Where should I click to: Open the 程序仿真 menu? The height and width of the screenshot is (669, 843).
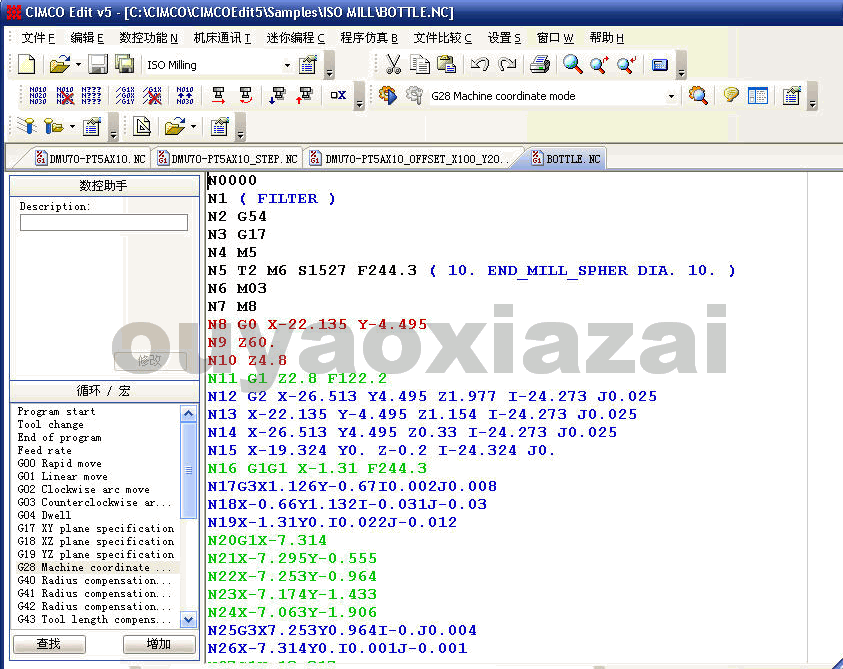click(369, 38)
